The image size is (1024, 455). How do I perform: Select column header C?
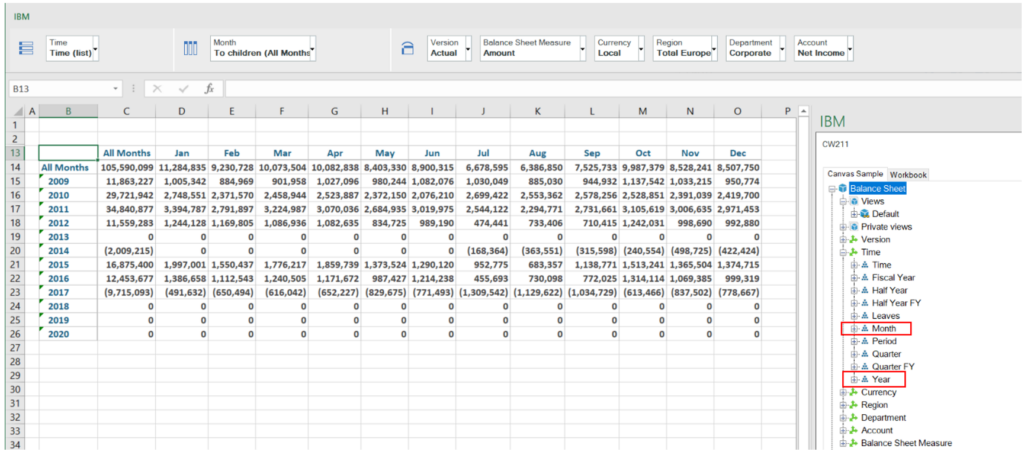point(126,111)
